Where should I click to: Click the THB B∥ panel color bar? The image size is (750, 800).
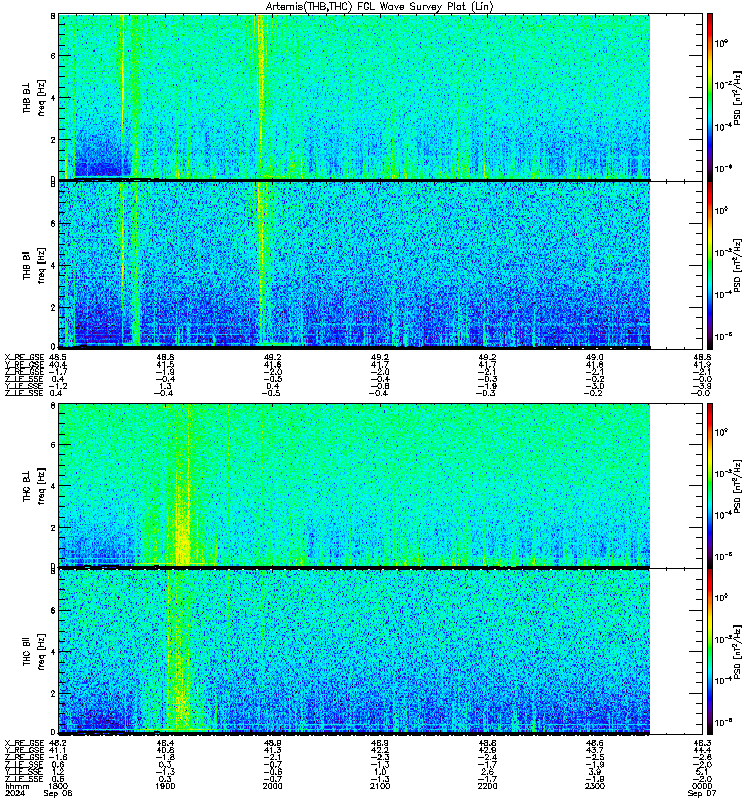point(710,265)
